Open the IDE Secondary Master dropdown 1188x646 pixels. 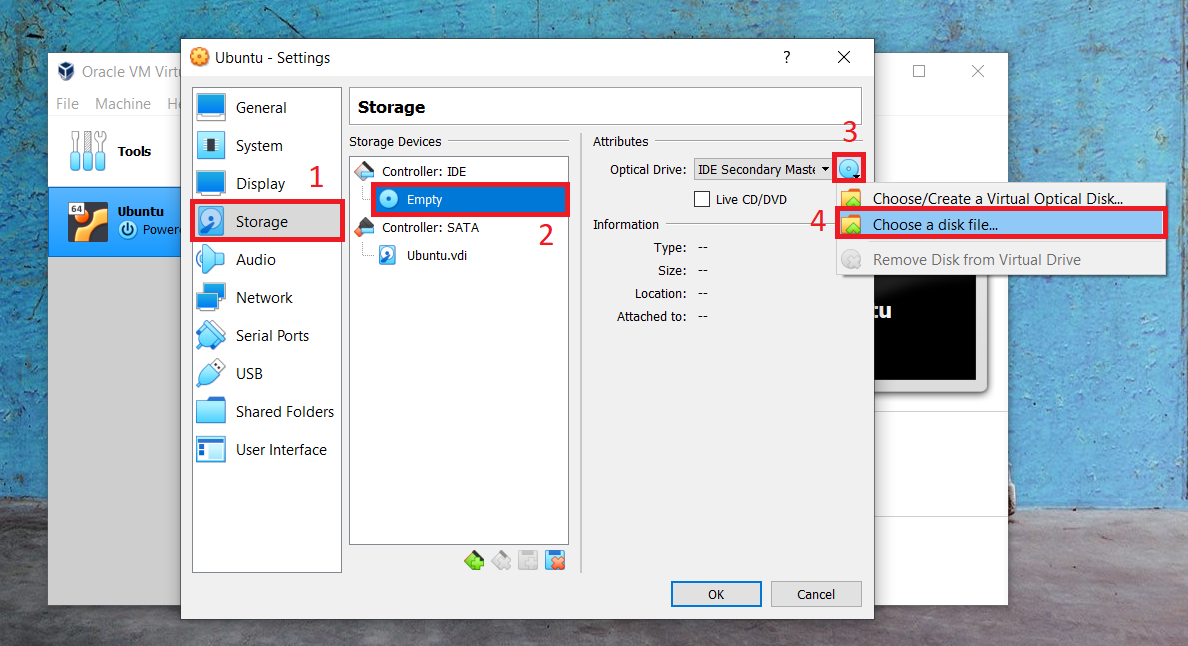[763, 170]
